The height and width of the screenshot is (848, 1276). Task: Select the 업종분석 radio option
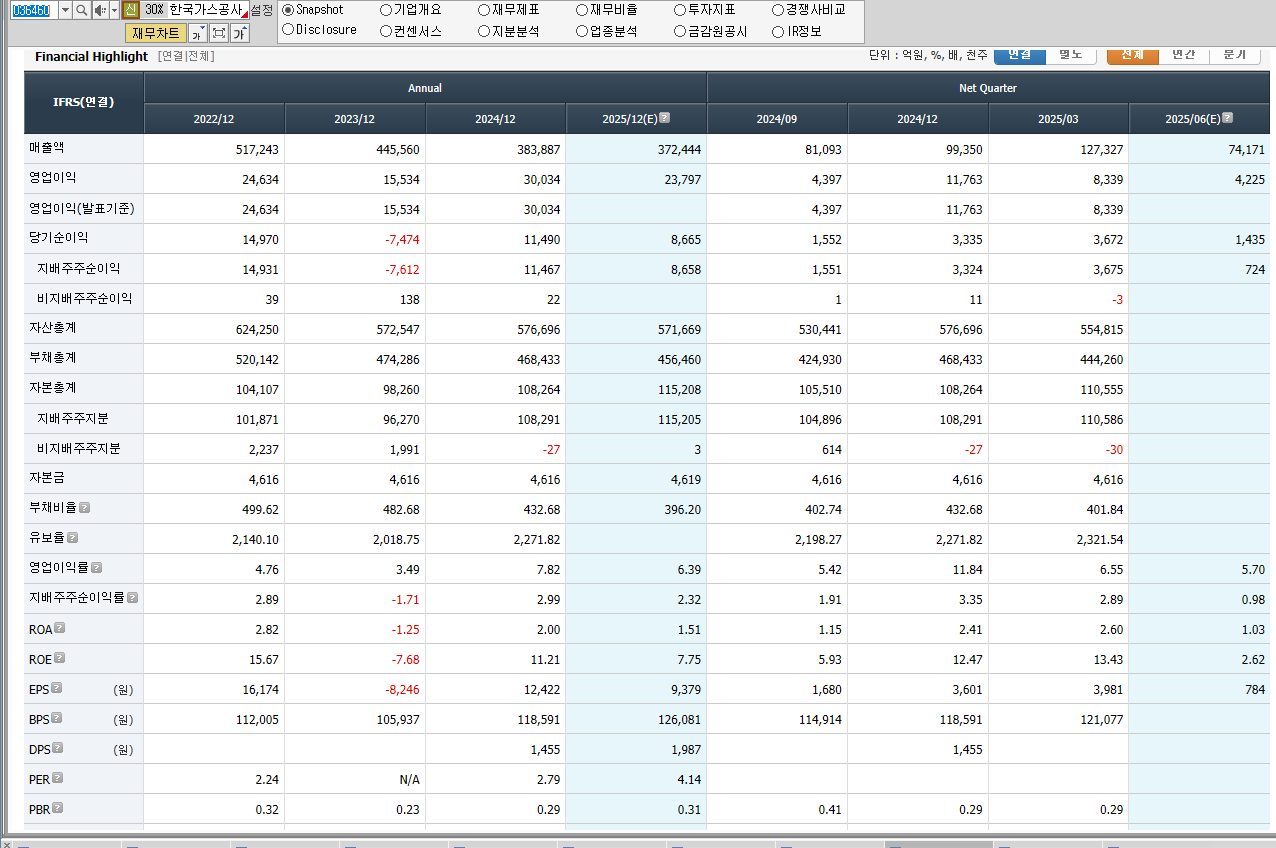(x=582, y=31)
